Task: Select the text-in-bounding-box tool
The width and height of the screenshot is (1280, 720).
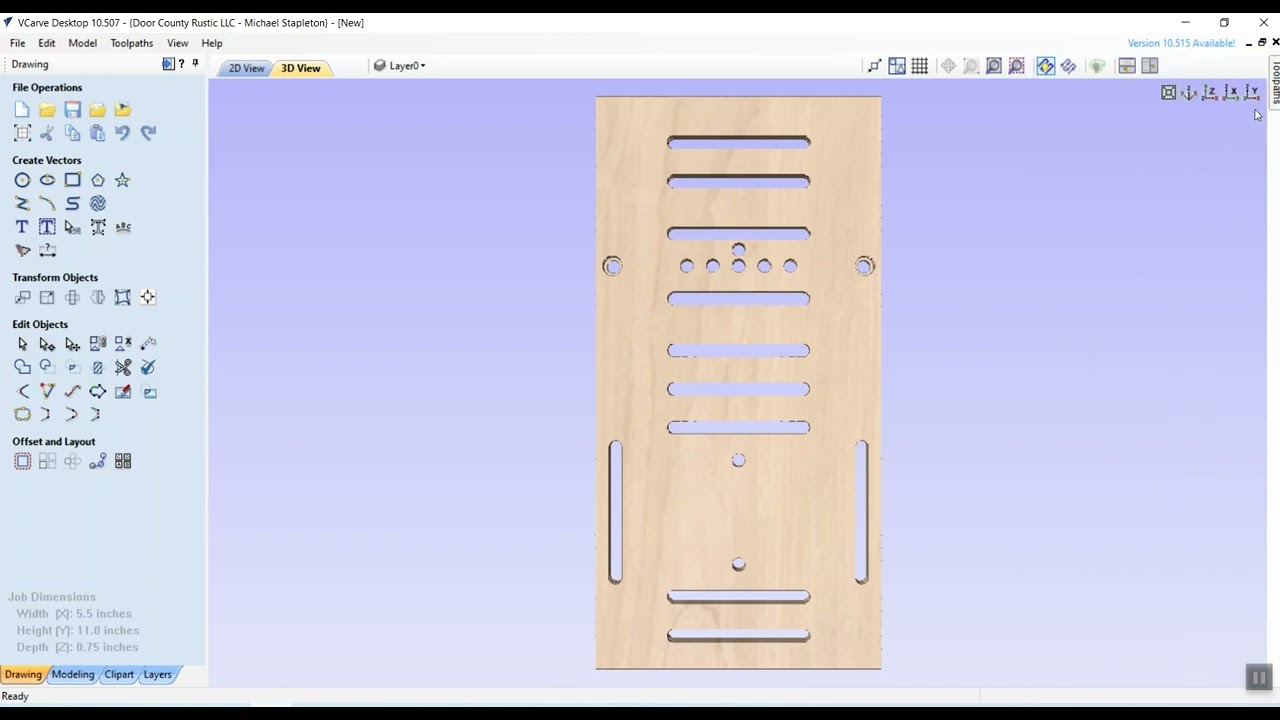Action: pos(47,227)
